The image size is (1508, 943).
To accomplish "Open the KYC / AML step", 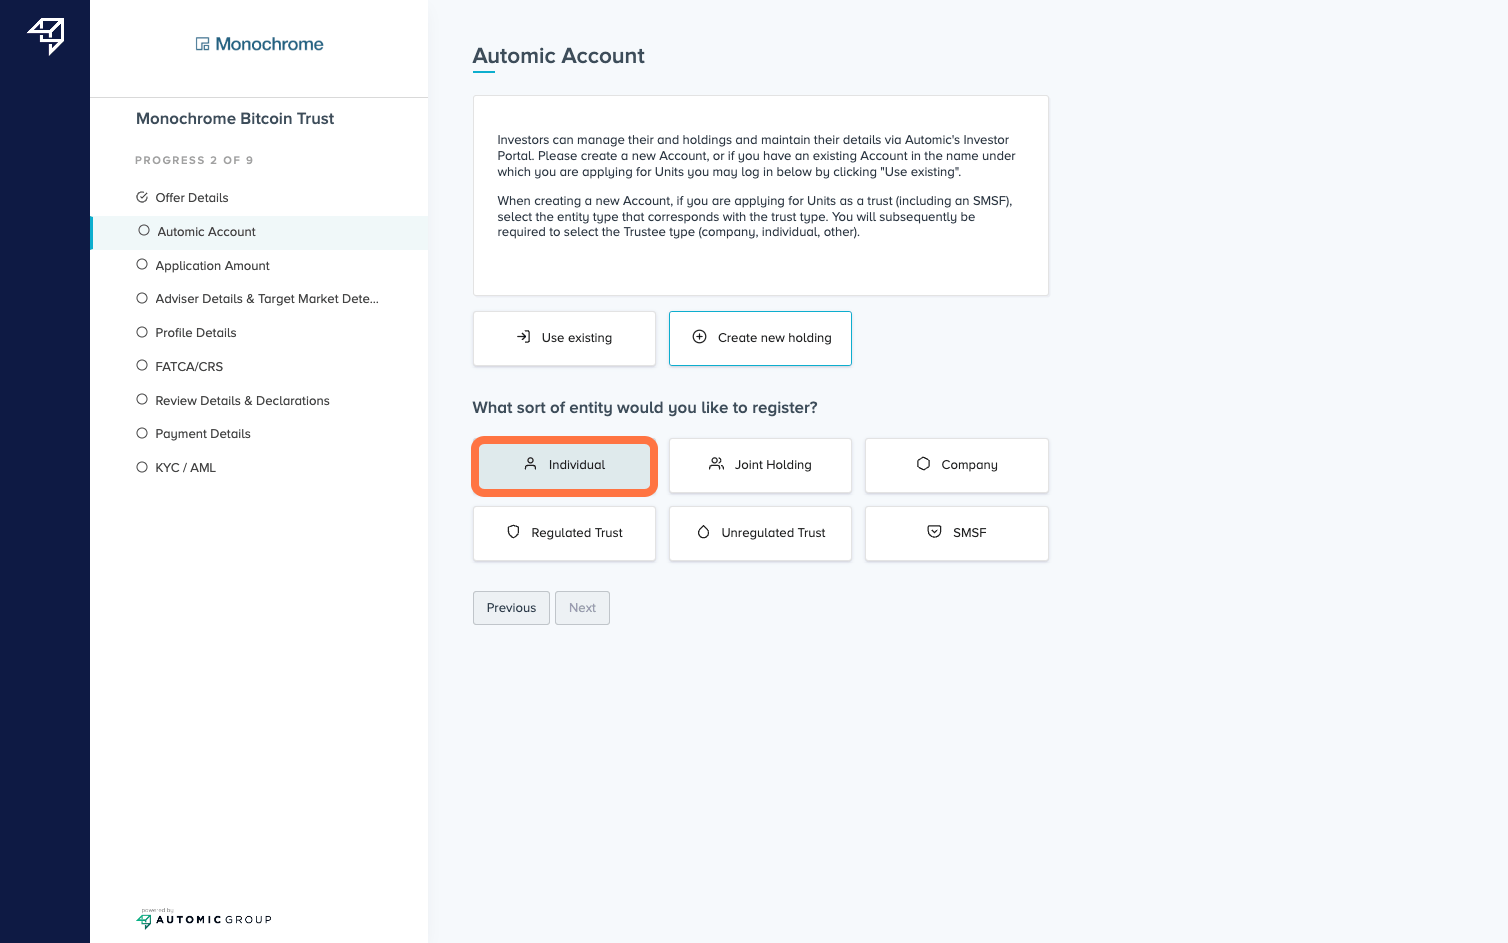I will [x=259, y=468].
